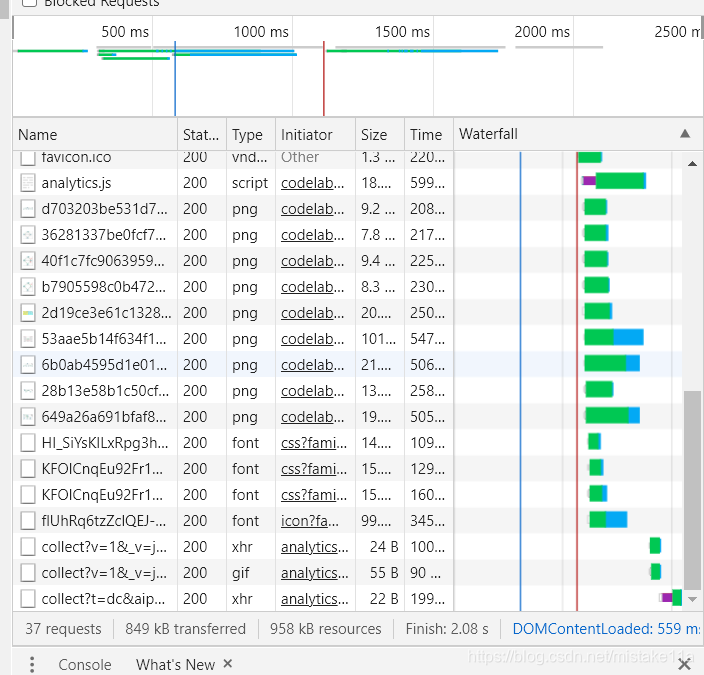Click the collect?t=dc&aip request icon
Screen dimensions: 704x675
point(28,599)
